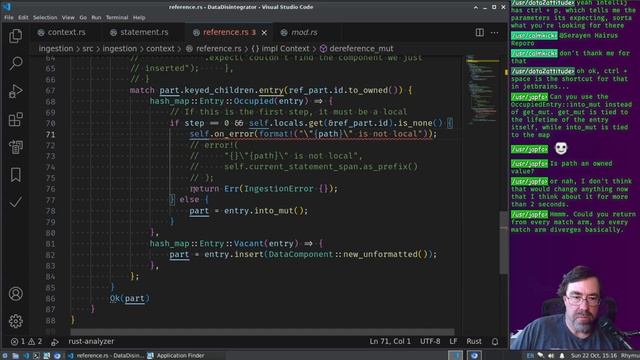Click the 'context' breadcrumb folder
Screen dimensions: 640x360
(x=160, y=49)
